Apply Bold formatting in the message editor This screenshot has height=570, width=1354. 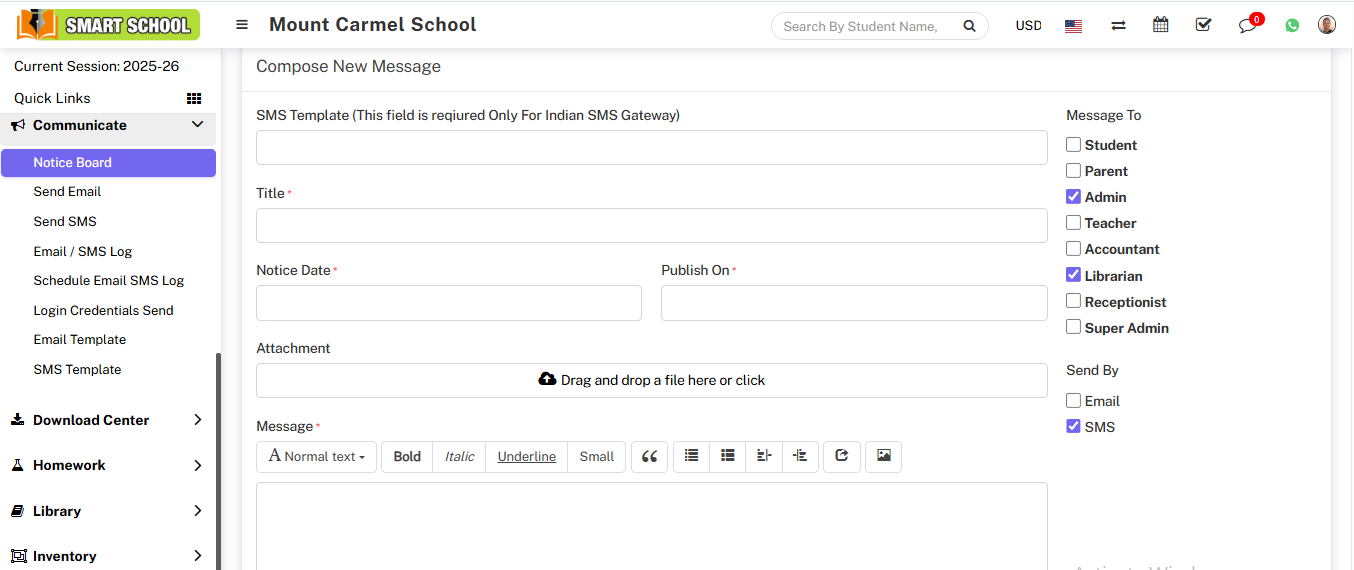click(407, 457)
